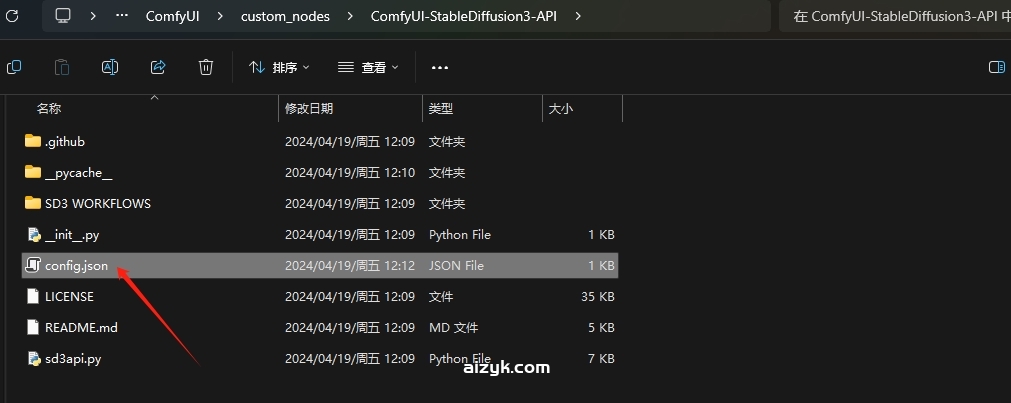Click the JSON File type cell

(x=456, y=266)
